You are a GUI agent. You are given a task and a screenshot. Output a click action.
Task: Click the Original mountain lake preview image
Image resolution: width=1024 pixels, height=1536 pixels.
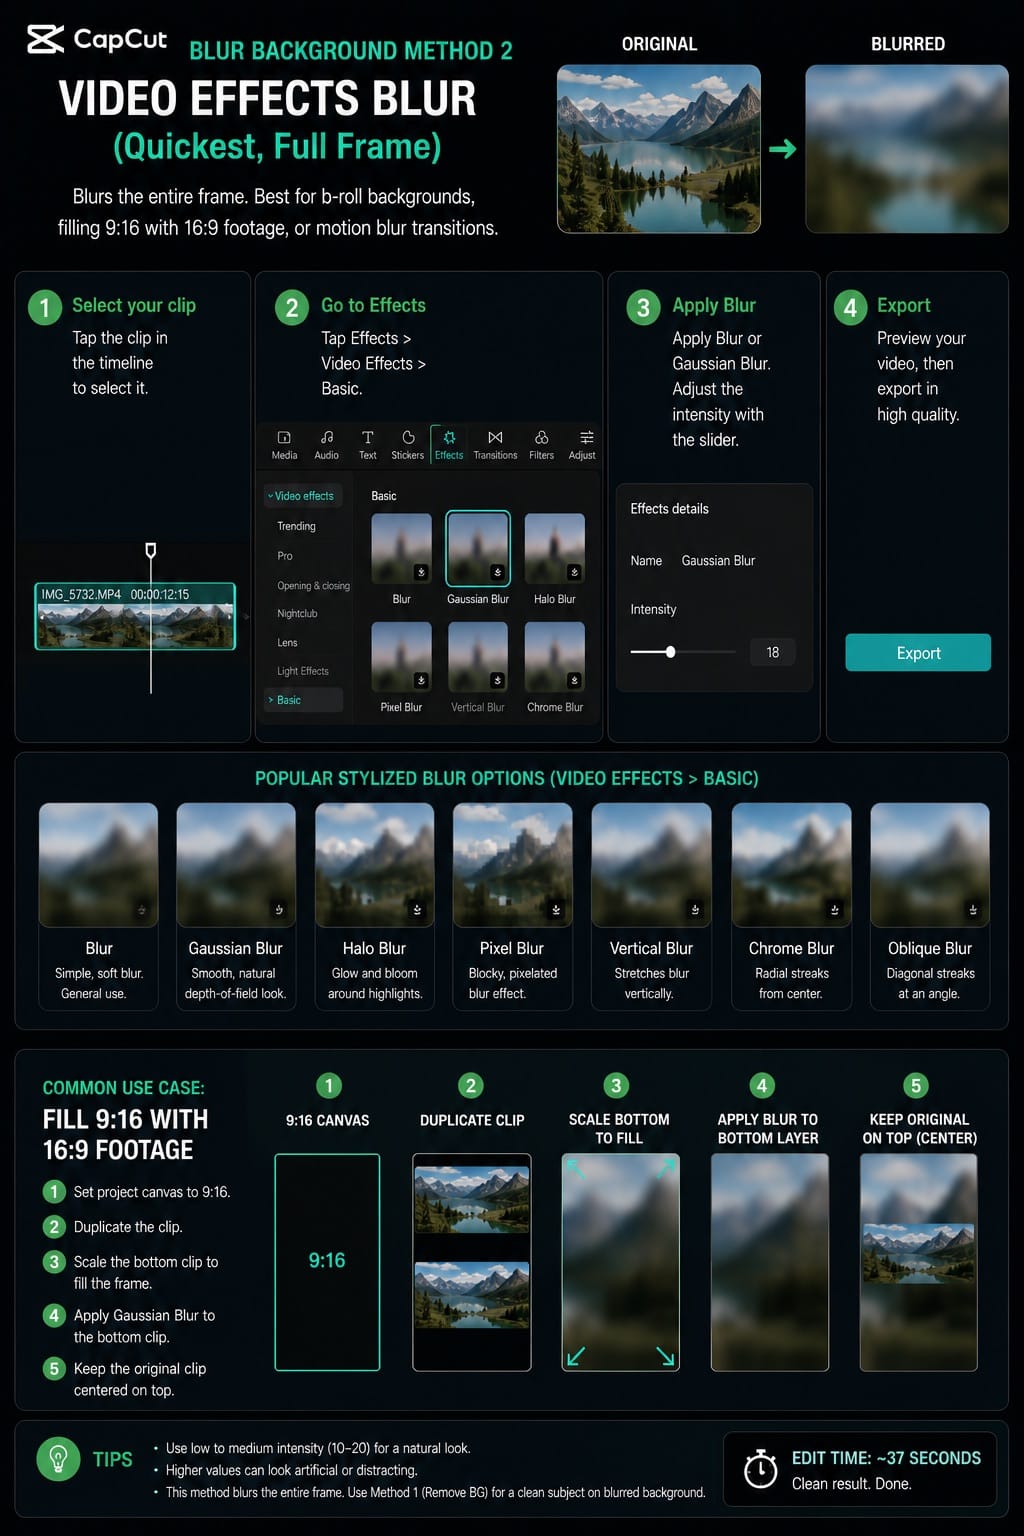659,149
